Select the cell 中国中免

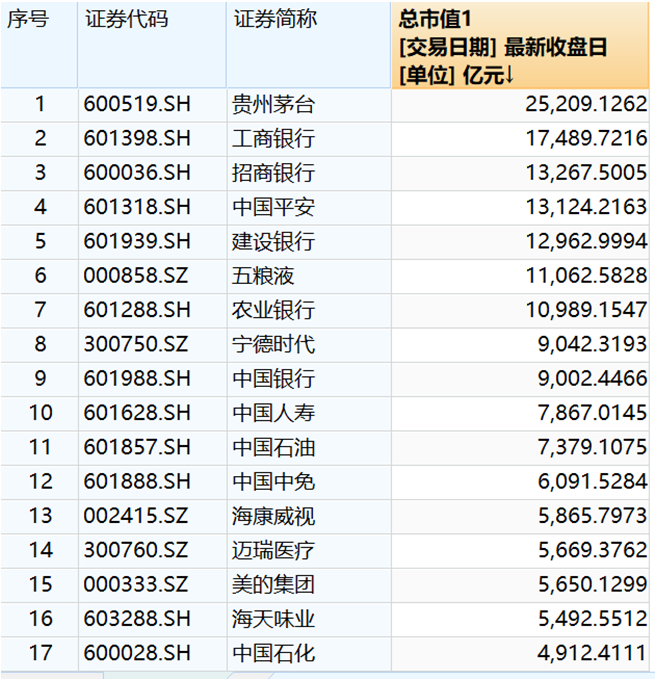click(x=309, y=482)
